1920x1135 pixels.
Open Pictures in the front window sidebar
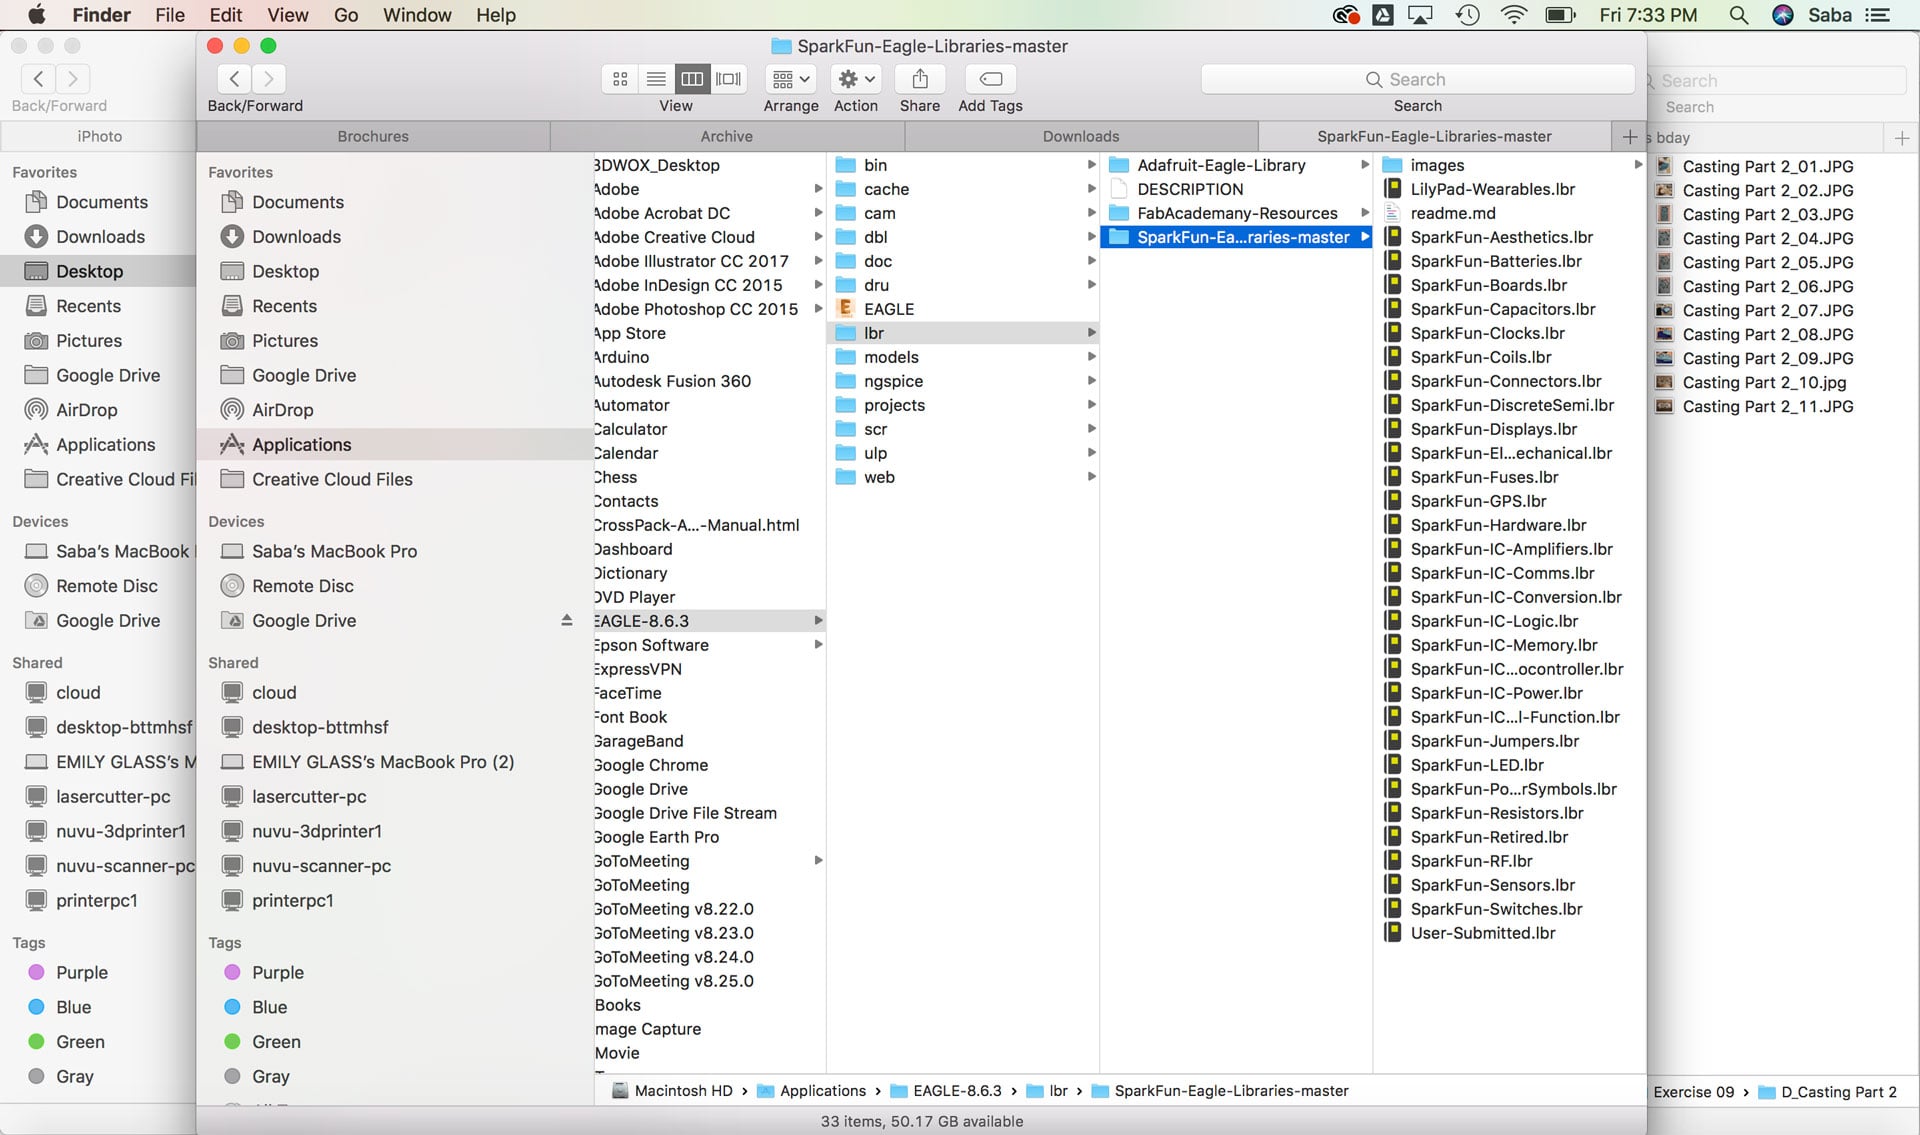tap(285, 341)
